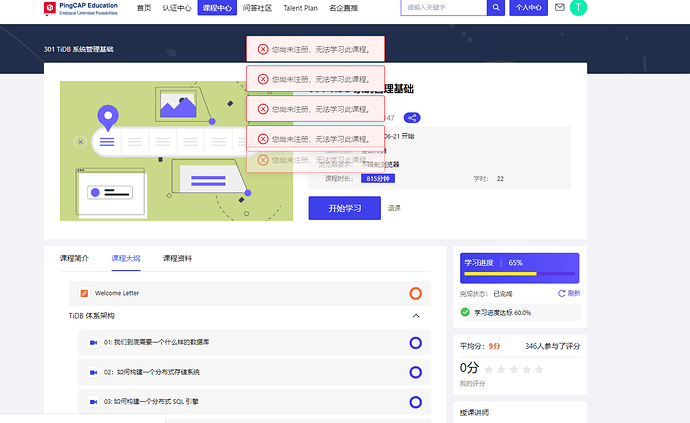Screen dimensions: 690x423
Task: Switch to the 课程简介 tab
Action: tap(74, 258)
